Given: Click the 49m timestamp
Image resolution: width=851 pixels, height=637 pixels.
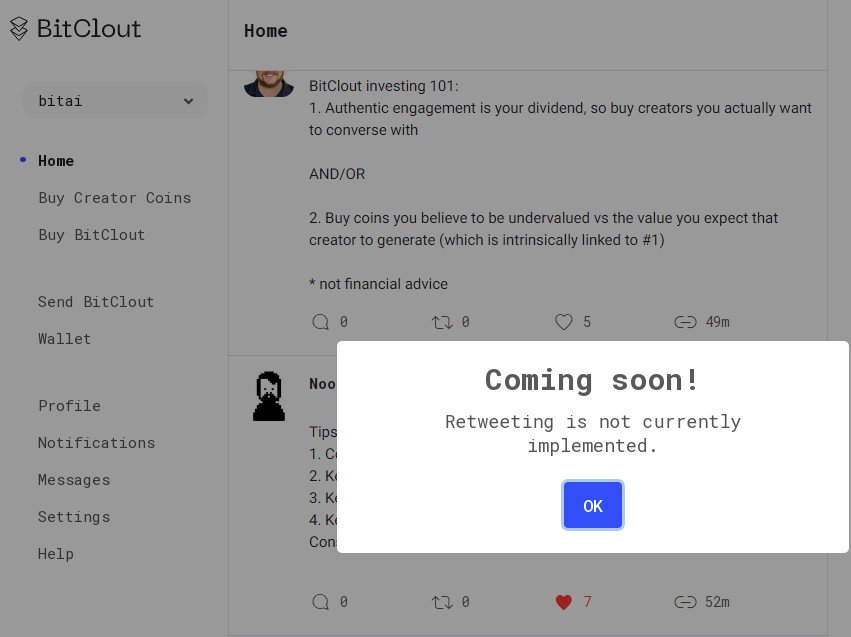Looking at the screenshot, I should click(x=717, y=322).
